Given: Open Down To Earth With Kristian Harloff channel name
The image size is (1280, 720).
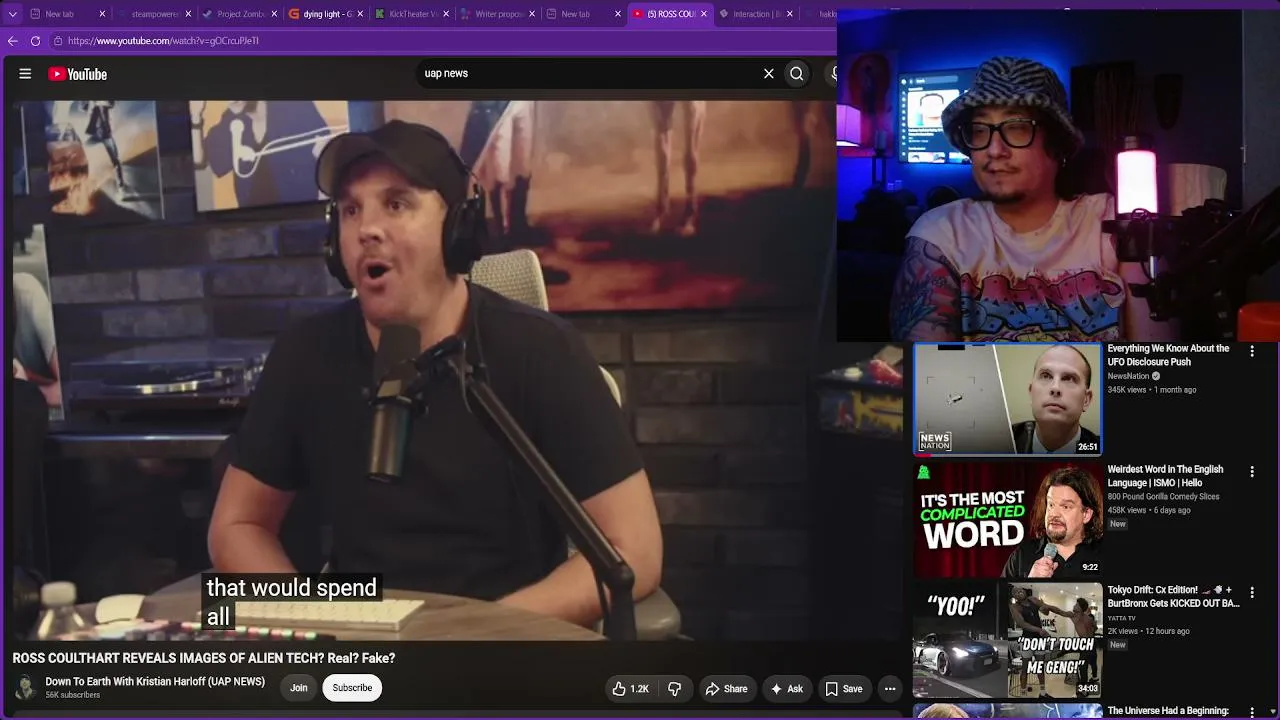Looking at the screenshot, I should (x=155, y=682).
